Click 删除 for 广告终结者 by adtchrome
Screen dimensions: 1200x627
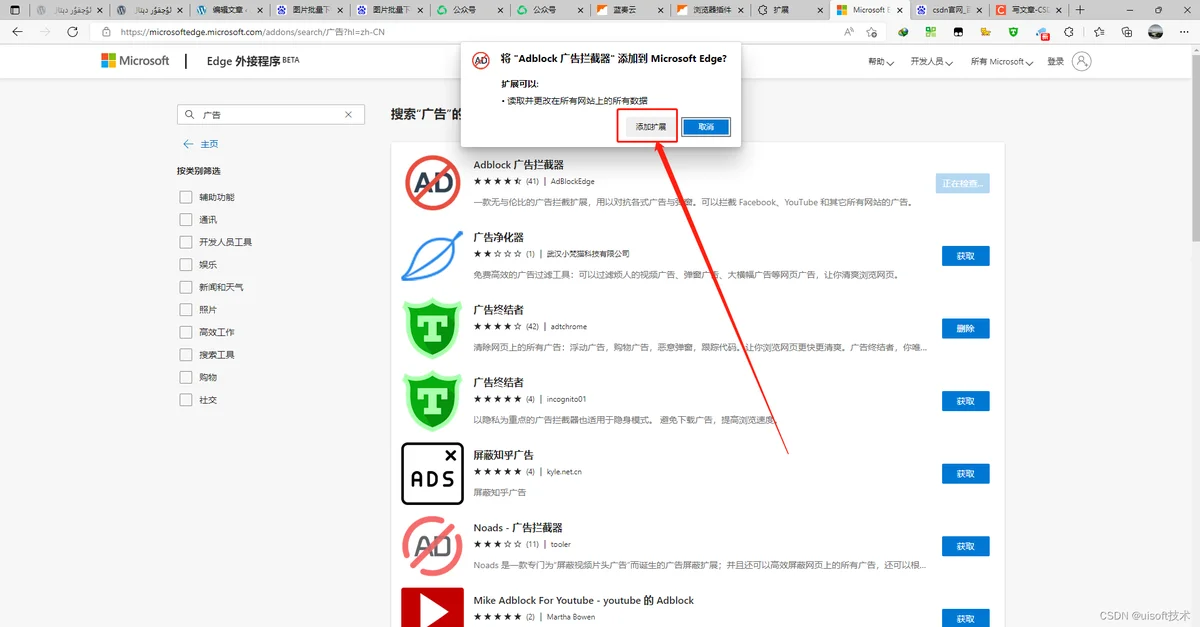pos(965,328)
